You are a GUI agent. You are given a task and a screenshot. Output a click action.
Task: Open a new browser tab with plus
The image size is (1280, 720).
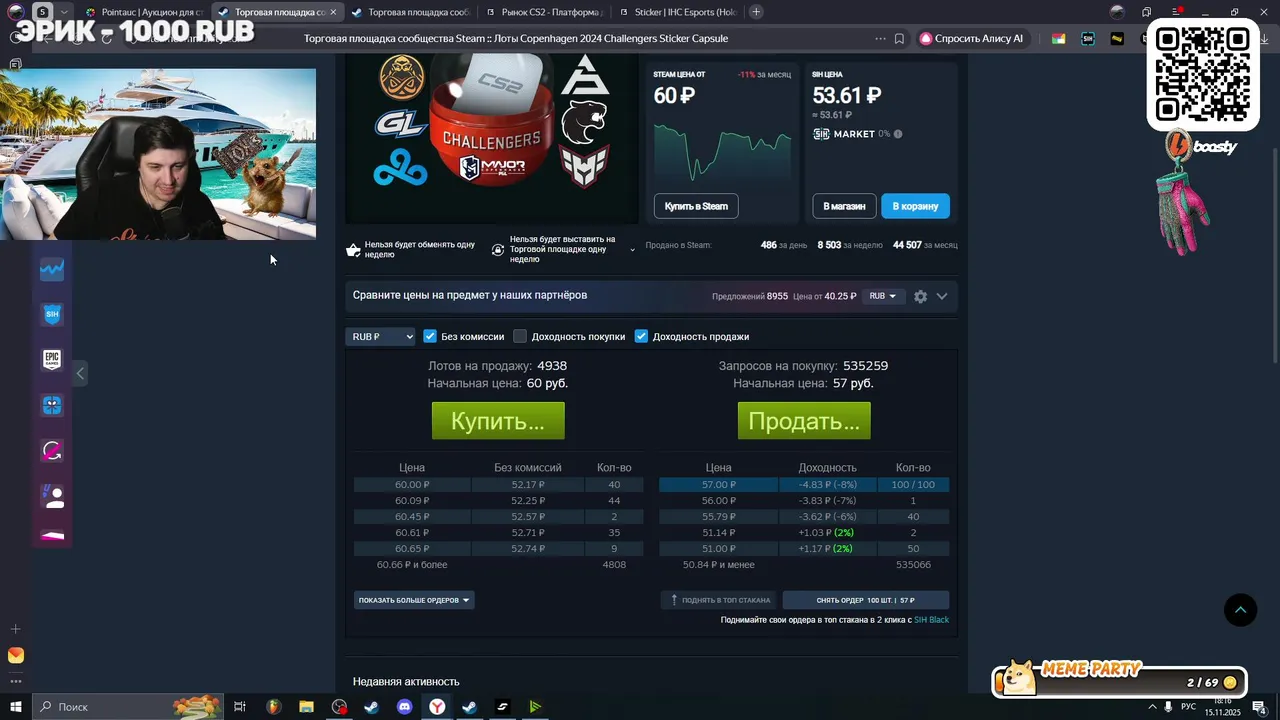[756, 12]
